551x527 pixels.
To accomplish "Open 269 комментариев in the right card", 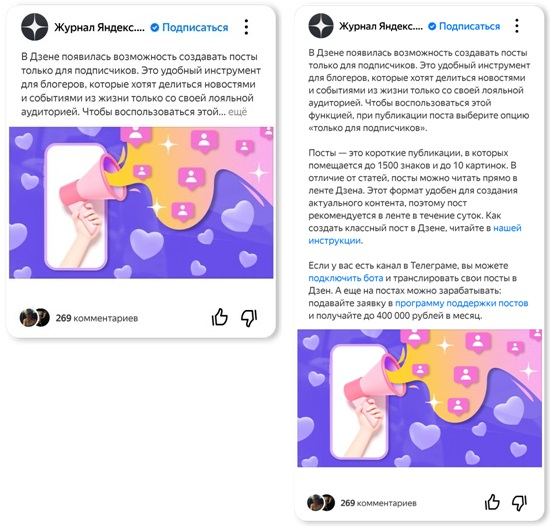I will pos(378,503).
